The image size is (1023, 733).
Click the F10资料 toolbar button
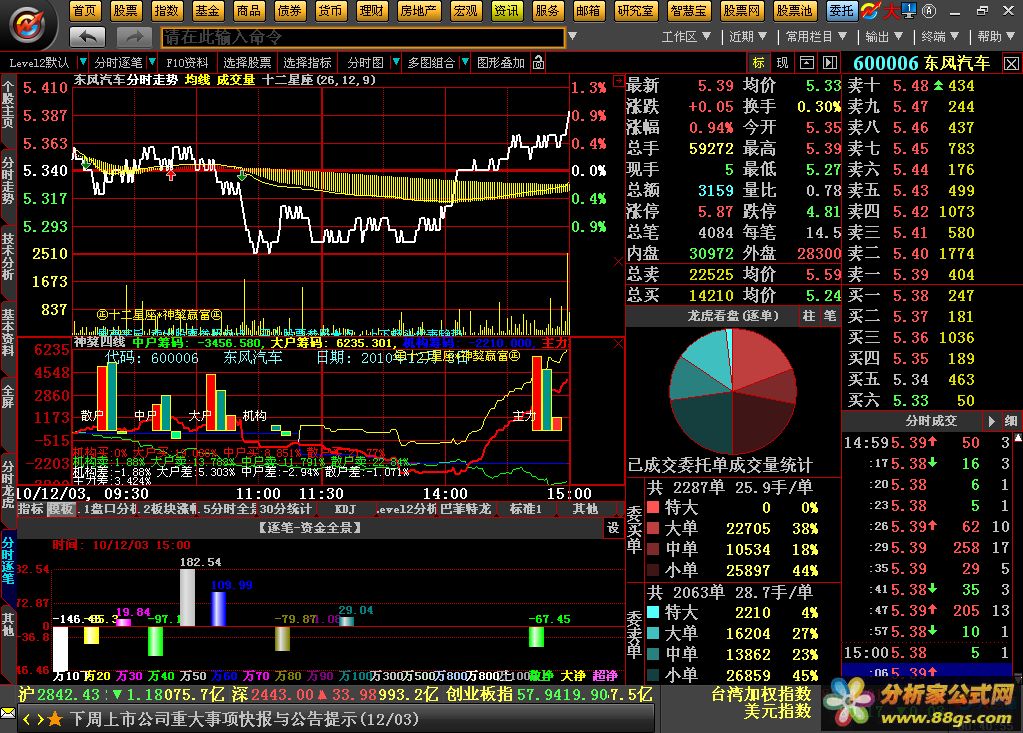(187, 63)
